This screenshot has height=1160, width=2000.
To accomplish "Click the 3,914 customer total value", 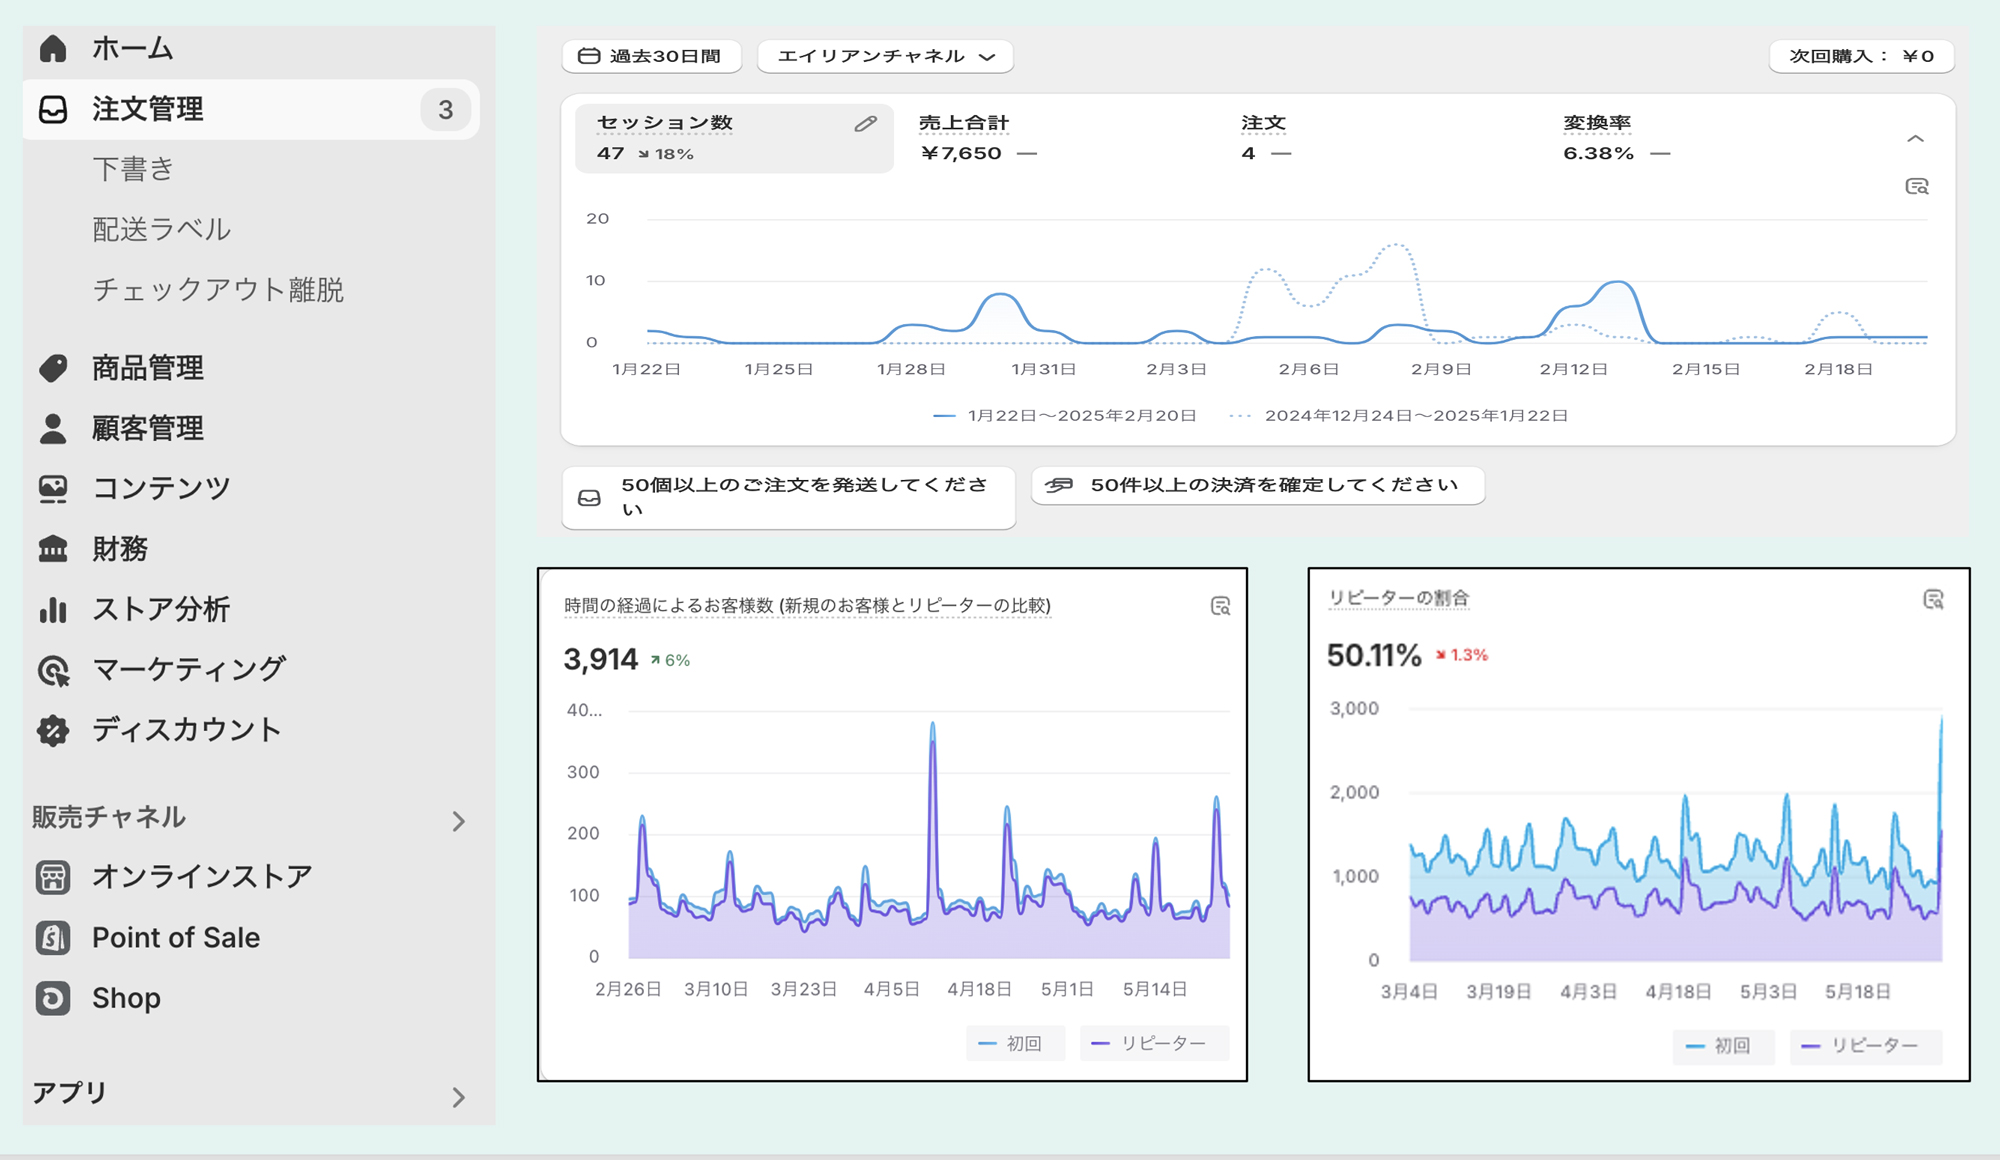I will click(x=600, y=660).
